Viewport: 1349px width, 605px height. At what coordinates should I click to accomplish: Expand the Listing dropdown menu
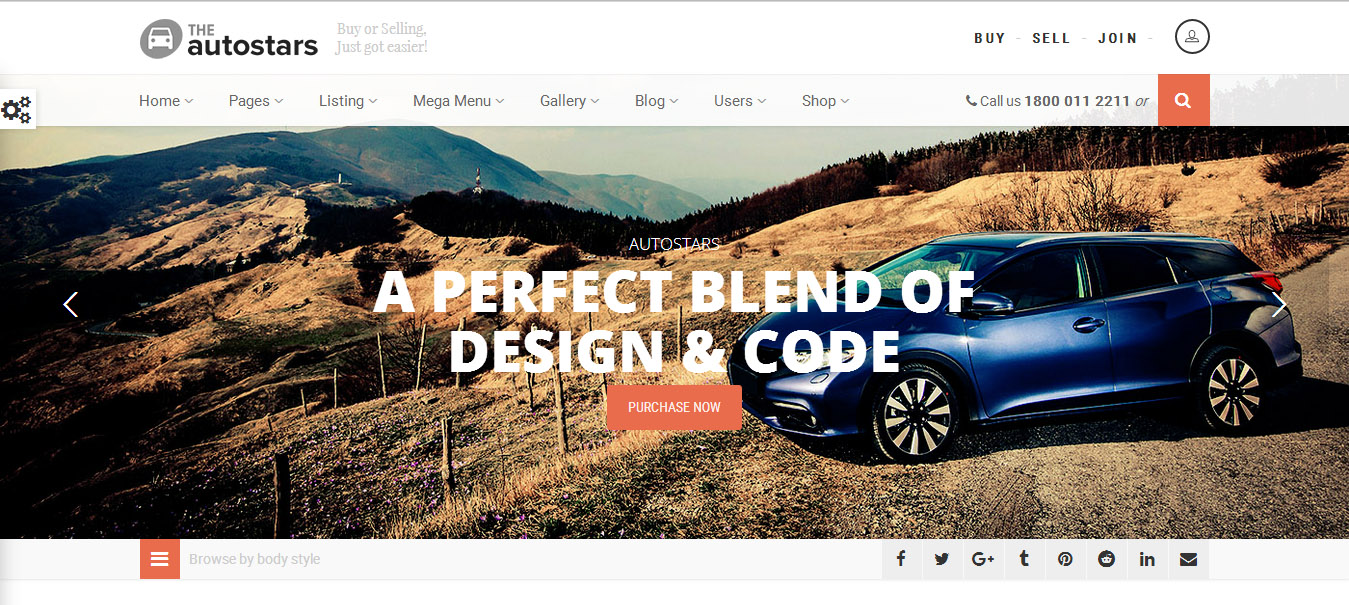[x=348, y=100]
